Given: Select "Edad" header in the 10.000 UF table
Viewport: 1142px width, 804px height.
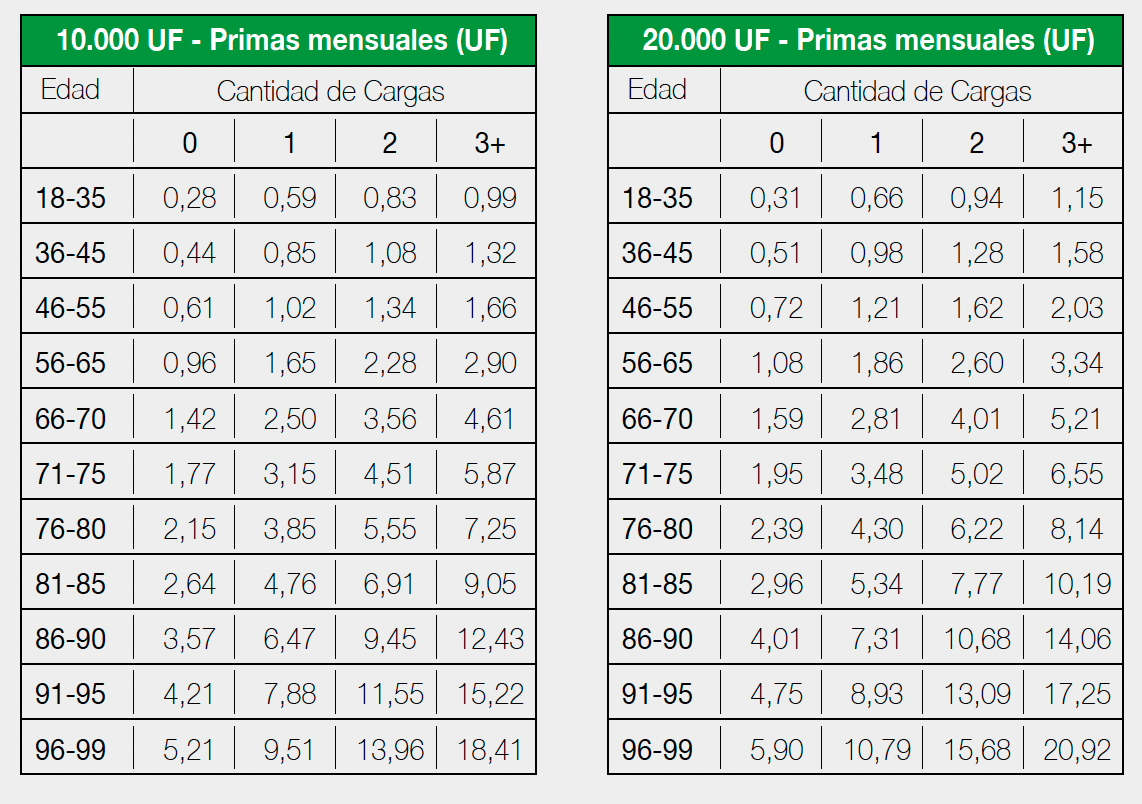Looking at the screenshot, I should [70, 90].
